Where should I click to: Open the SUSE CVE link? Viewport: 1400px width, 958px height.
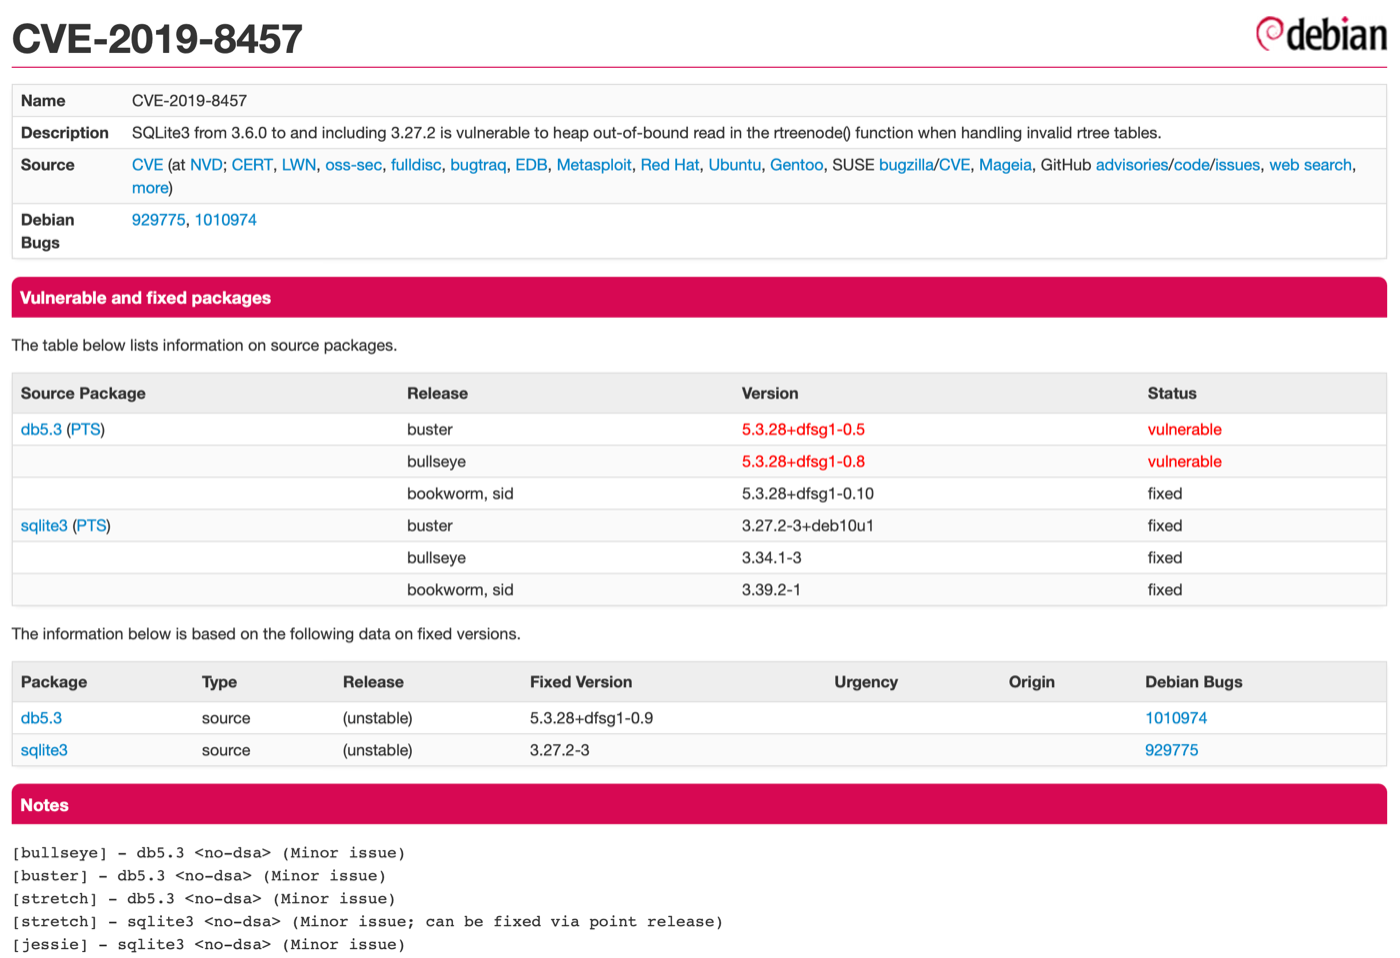point(954,165)
